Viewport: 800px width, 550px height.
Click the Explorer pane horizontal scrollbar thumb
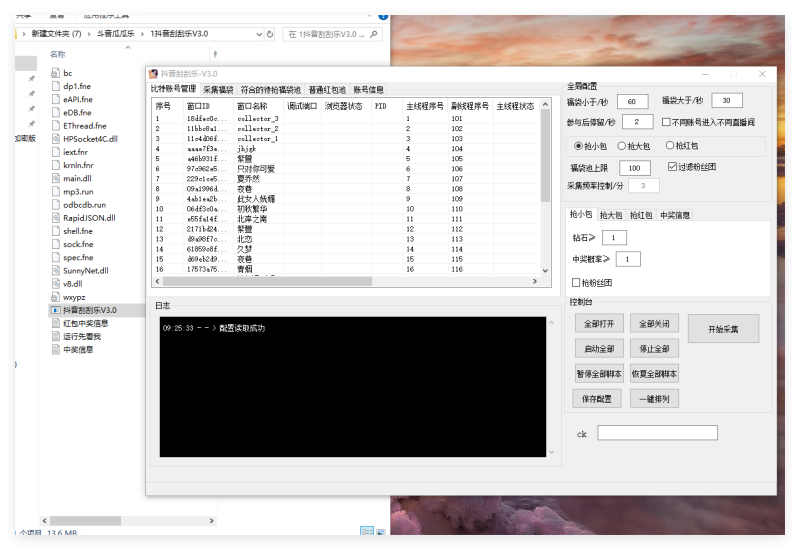point(85,521)
